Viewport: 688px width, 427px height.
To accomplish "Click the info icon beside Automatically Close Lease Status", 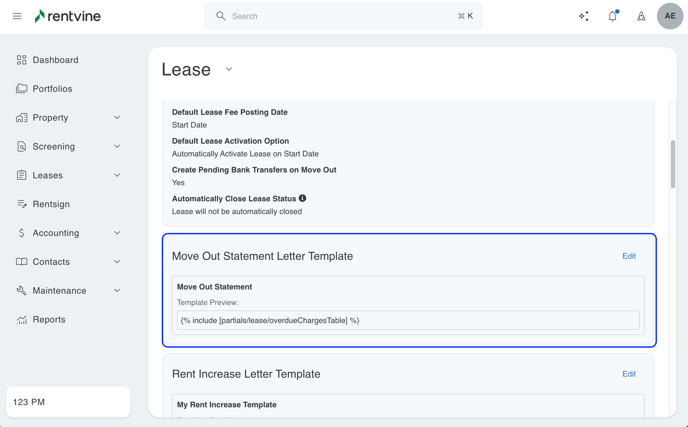I will click(x=303, y=198).
